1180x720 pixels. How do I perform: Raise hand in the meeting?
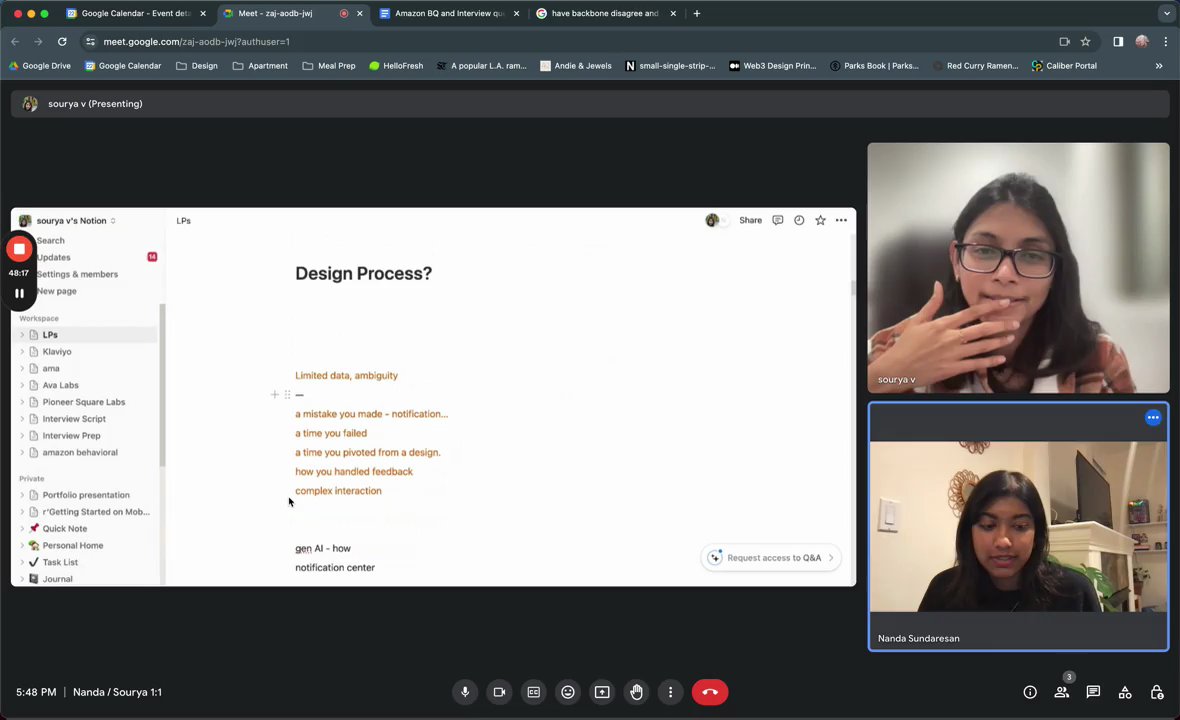tap(637, 692)
